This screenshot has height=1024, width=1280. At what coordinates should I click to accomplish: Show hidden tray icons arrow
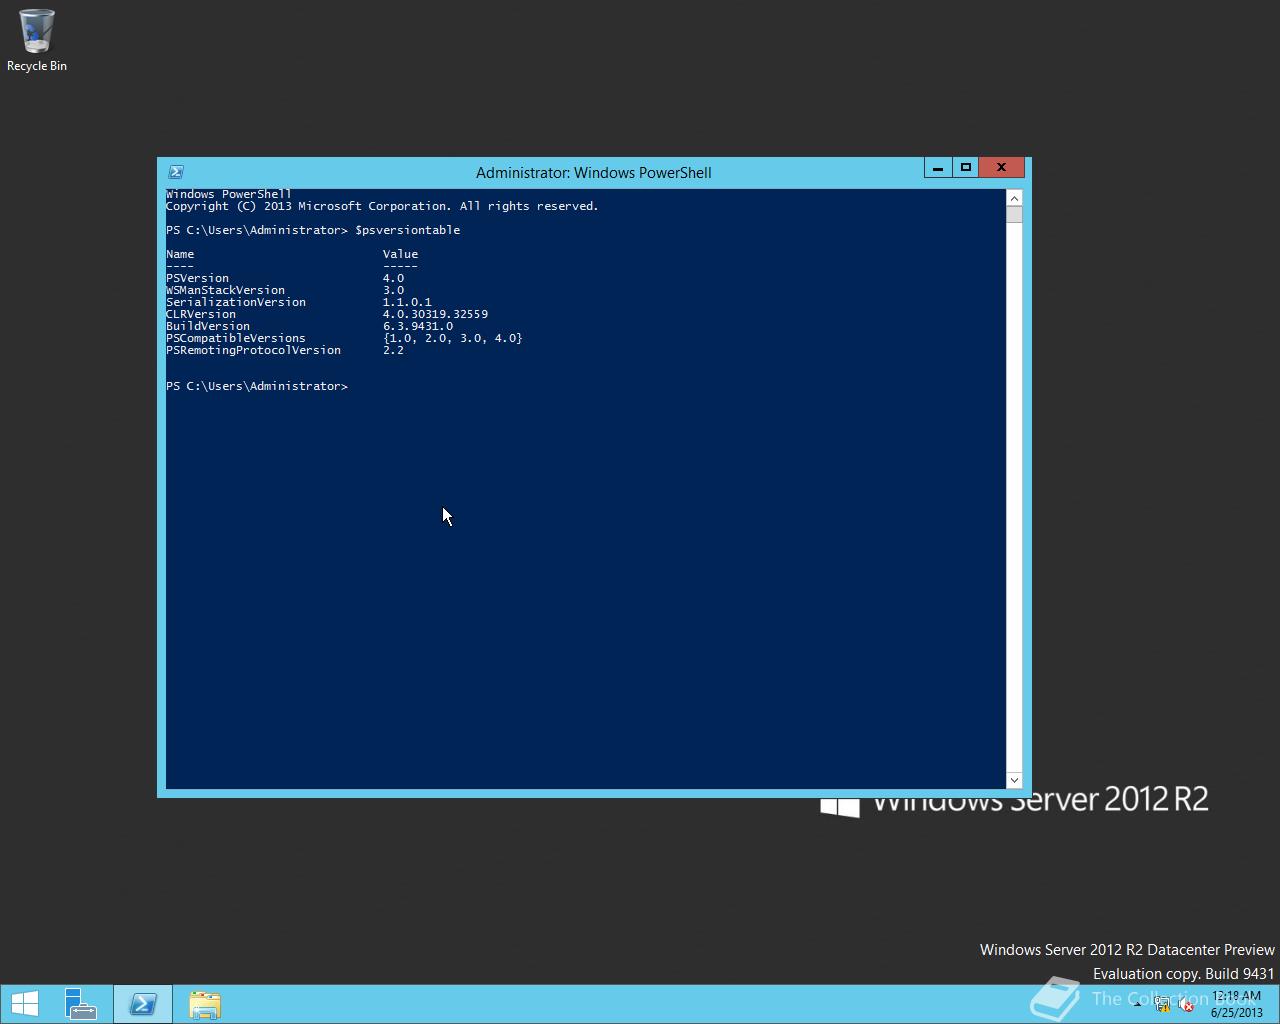pos(1137,1004)
